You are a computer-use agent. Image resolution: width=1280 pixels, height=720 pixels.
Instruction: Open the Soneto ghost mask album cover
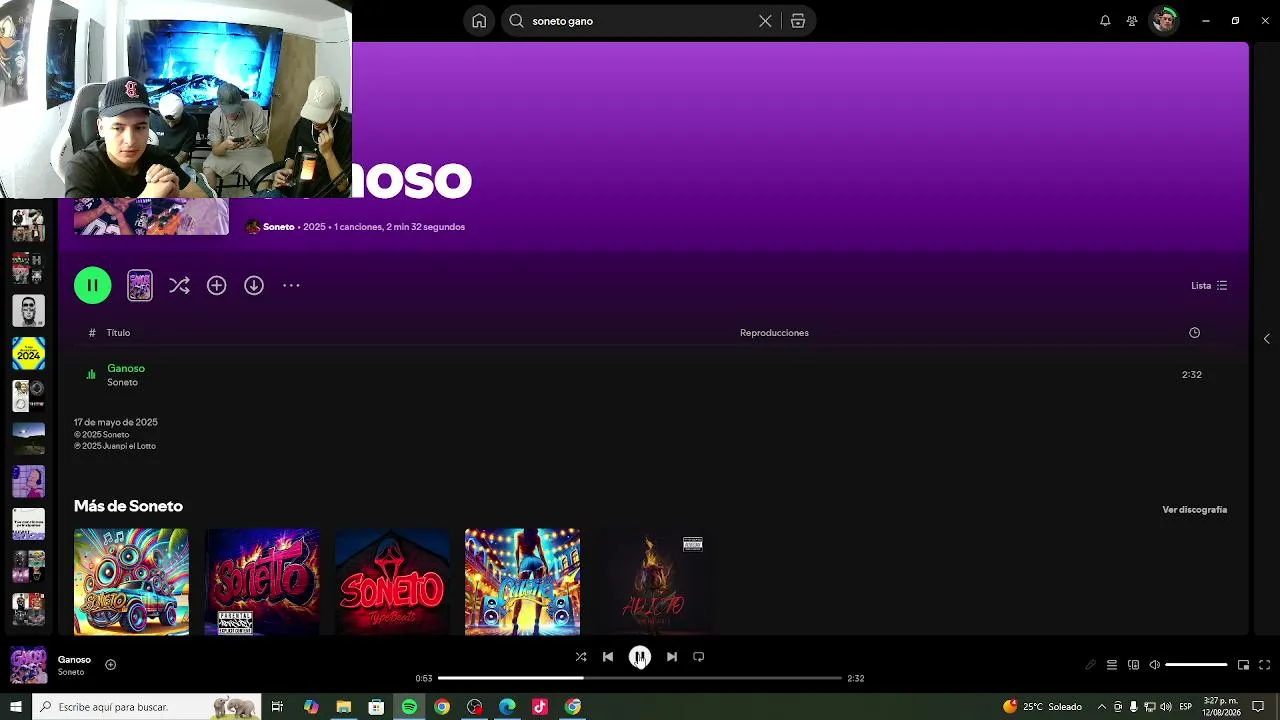click(x=392, y=582)
